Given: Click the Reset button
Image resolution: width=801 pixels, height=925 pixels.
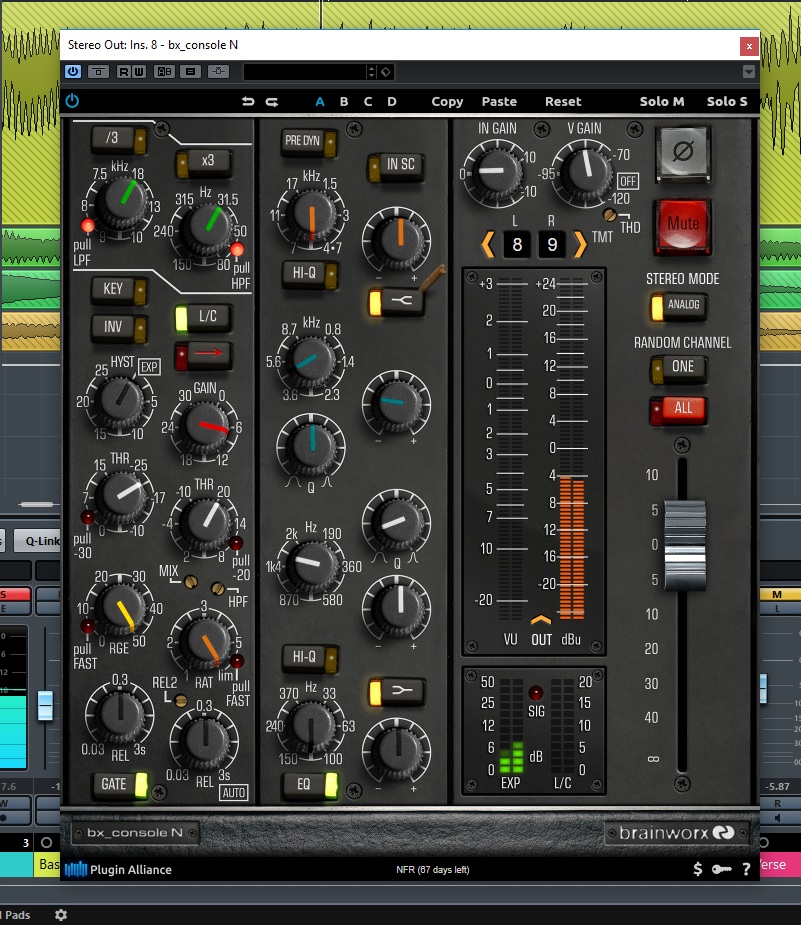Looking at the screenshot, I should [562, 101].
